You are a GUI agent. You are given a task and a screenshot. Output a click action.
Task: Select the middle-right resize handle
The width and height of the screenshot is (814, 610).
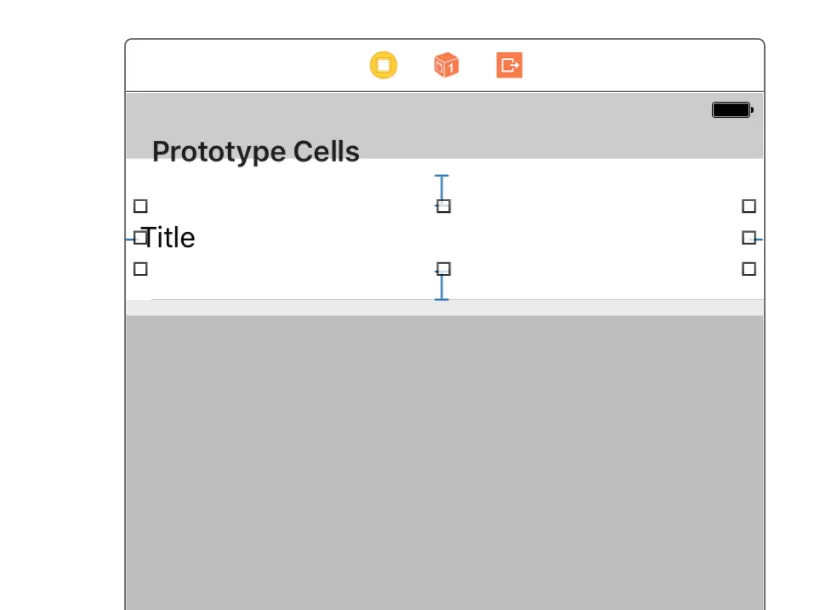[x=749, y=238]
